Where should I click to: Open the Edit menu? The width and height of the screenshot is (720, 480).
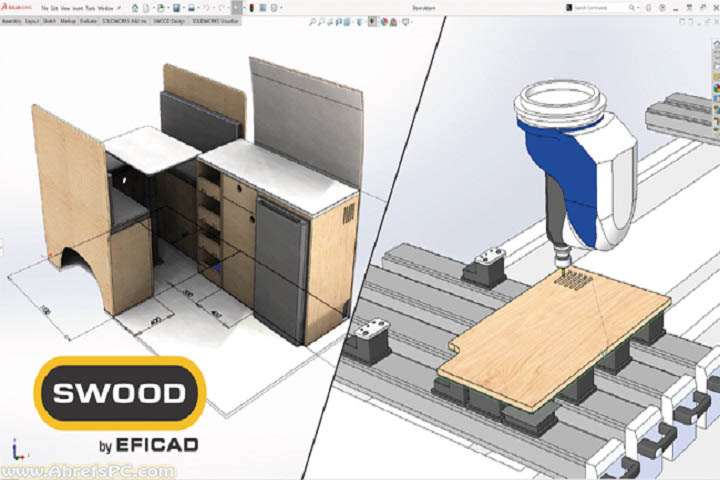click(x=54, y=8)
